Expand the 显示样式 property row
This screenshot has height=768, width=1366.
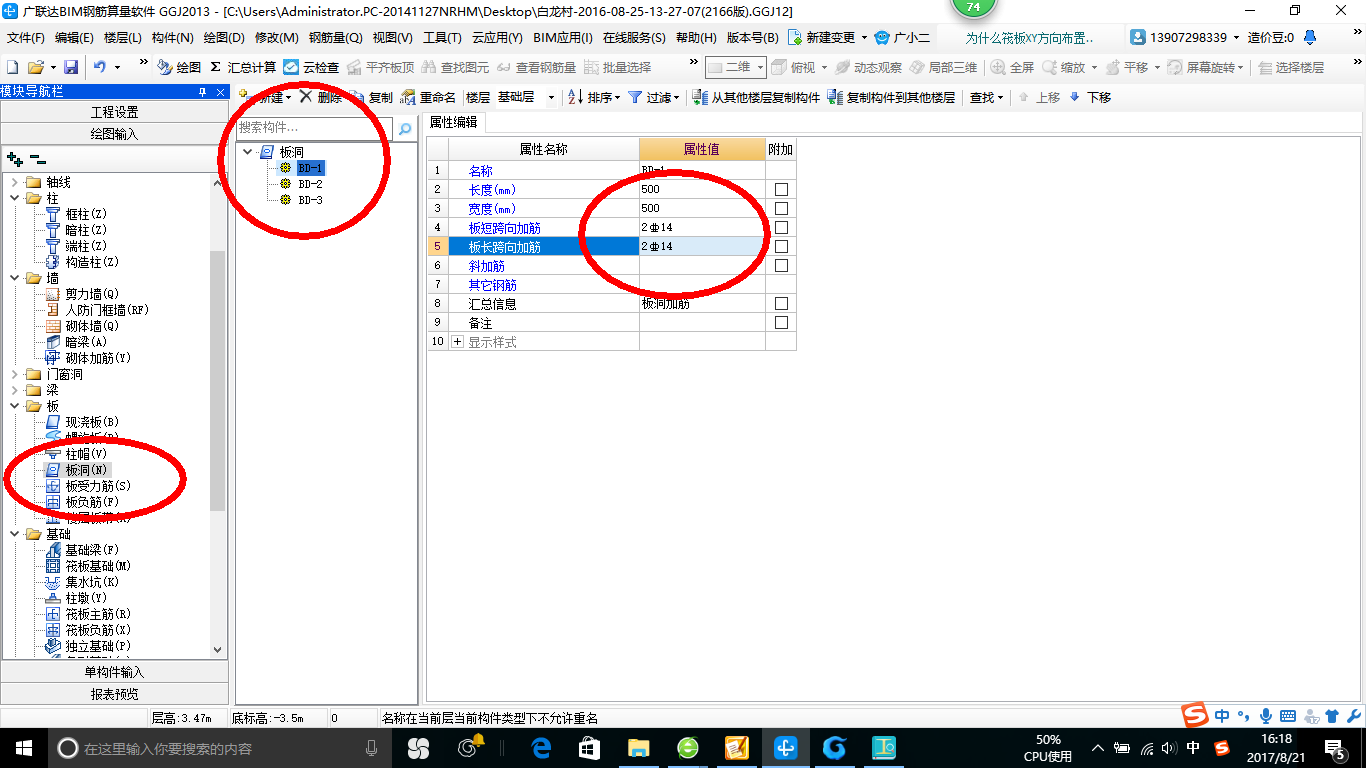coord(458,342)
